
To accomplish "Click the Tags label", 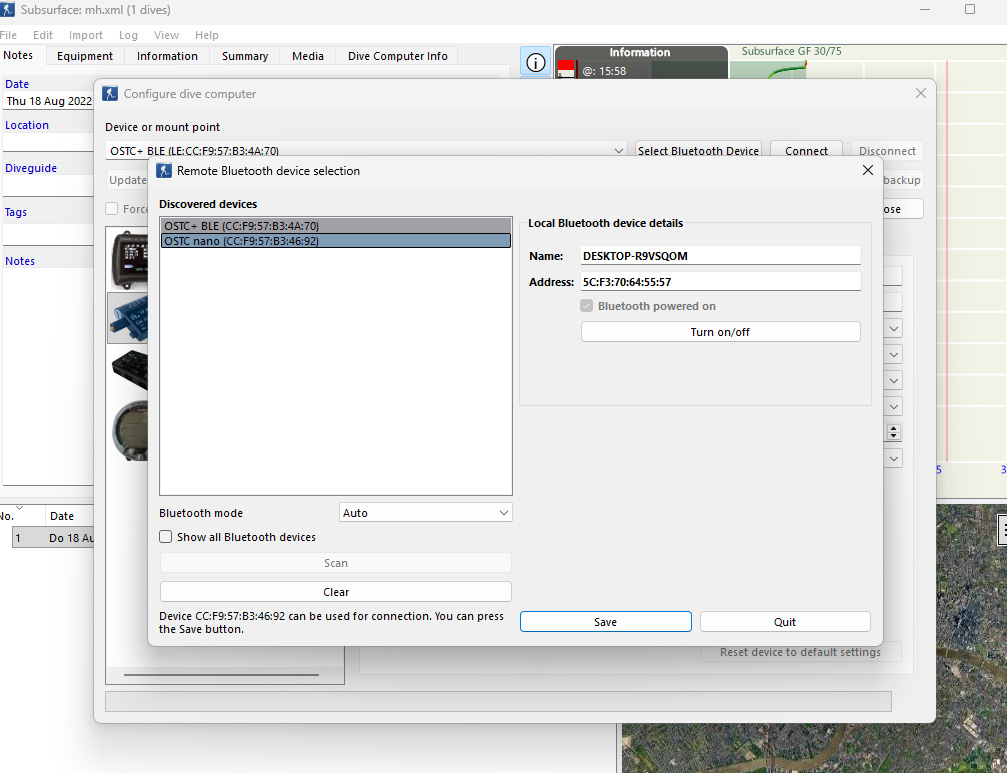I will [x=16, y=212].
